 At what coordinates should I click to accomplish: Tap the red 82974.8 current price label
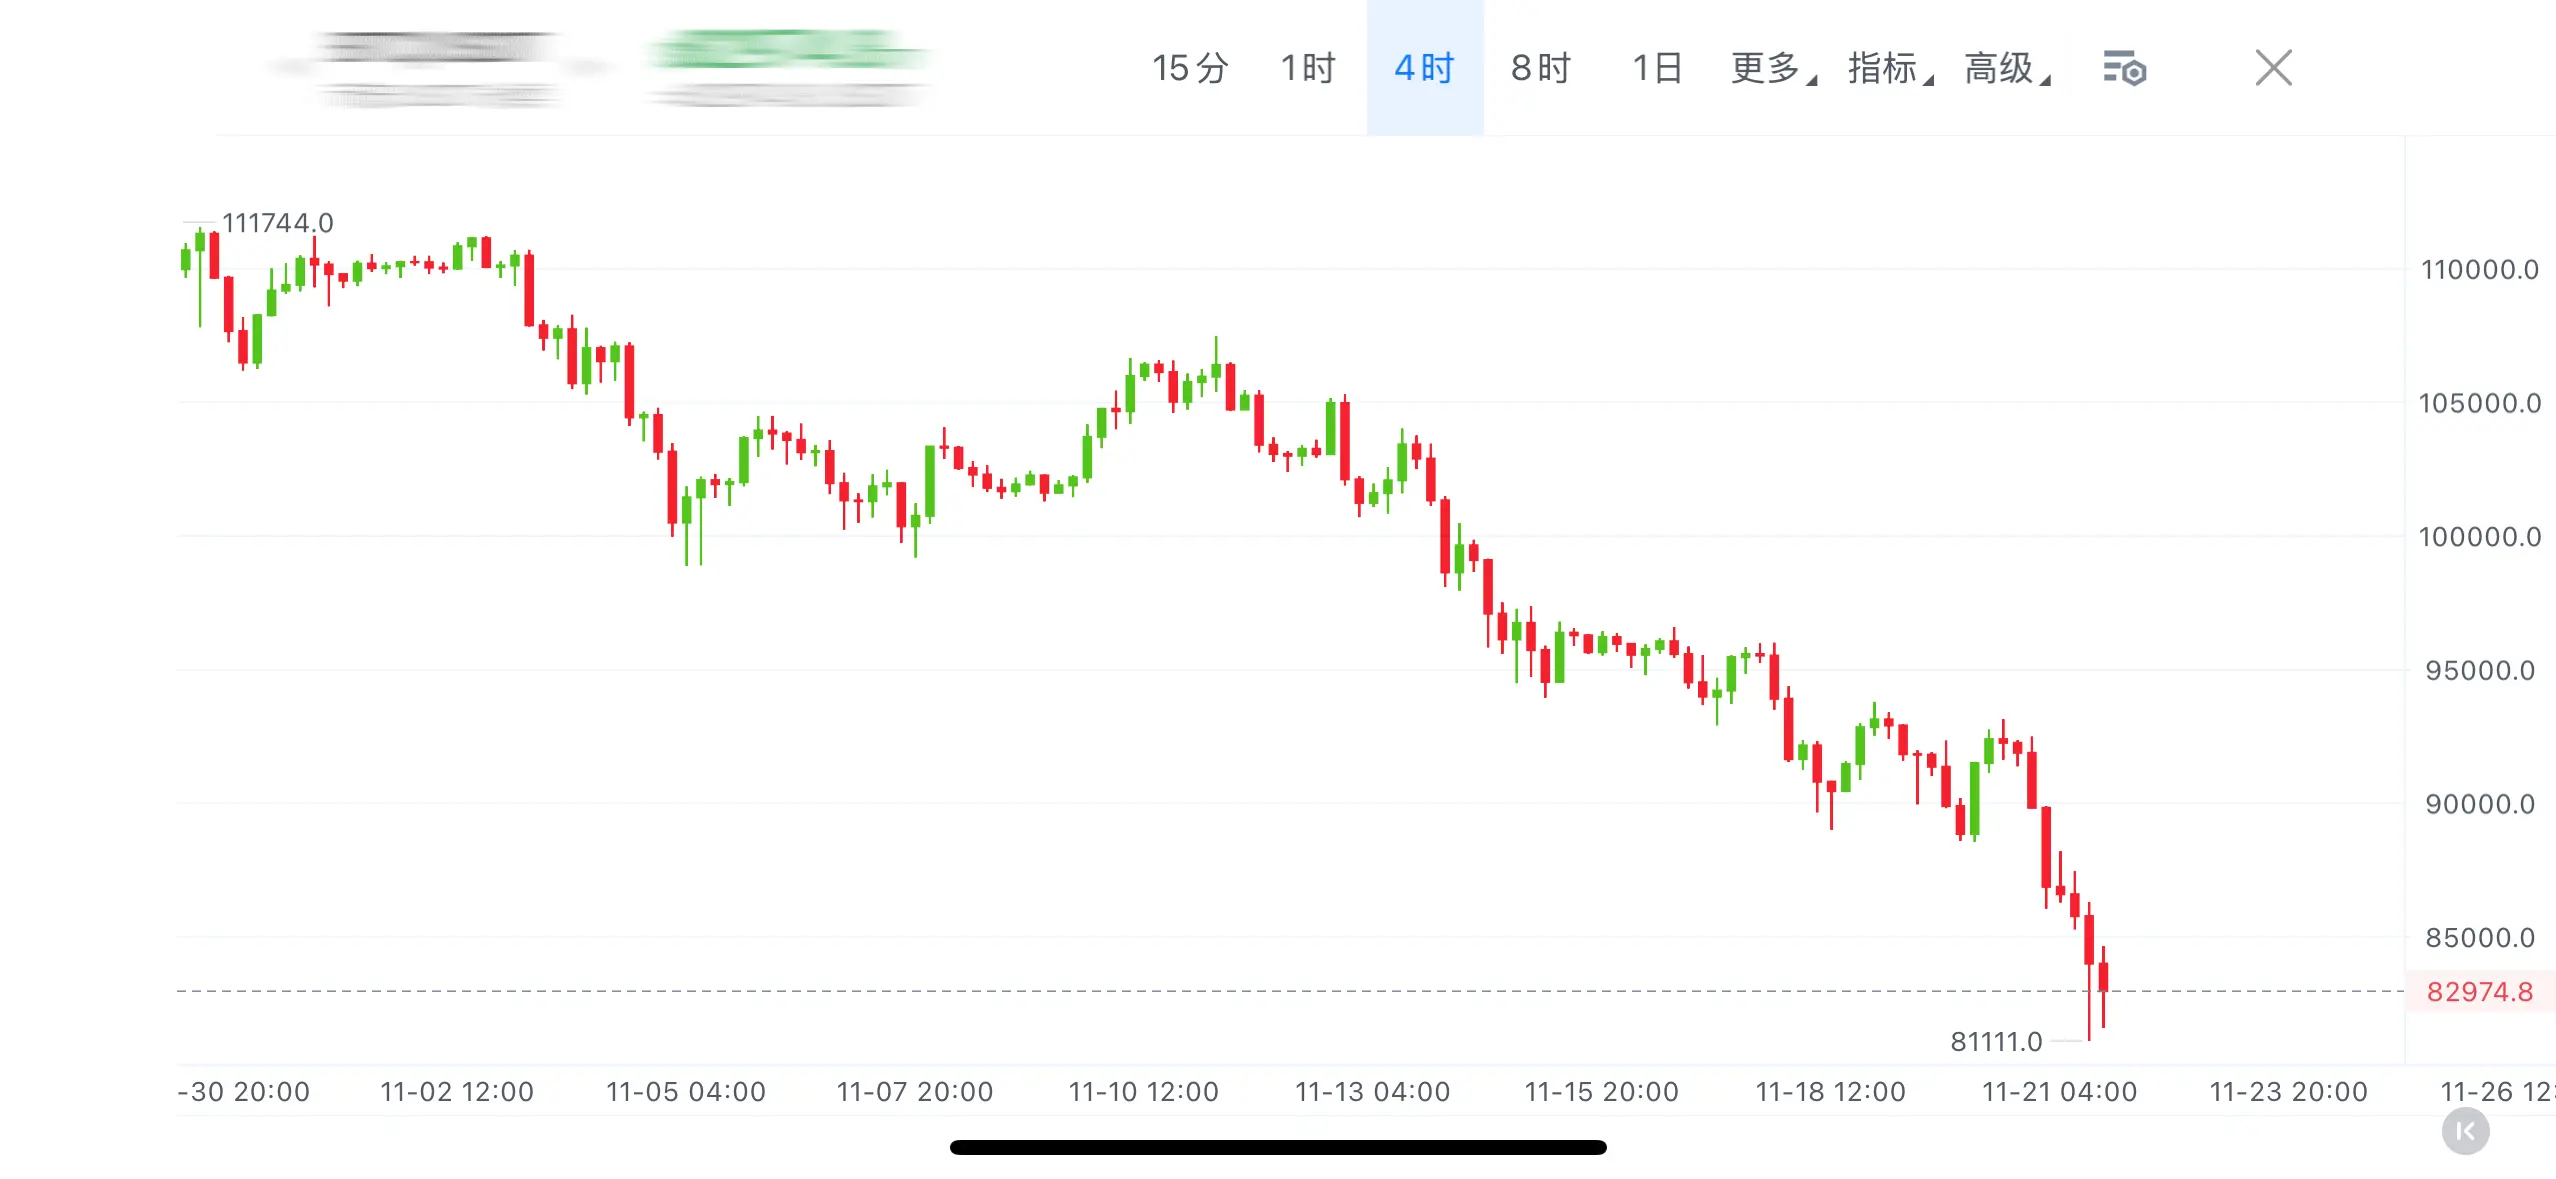pos(2479,991)
